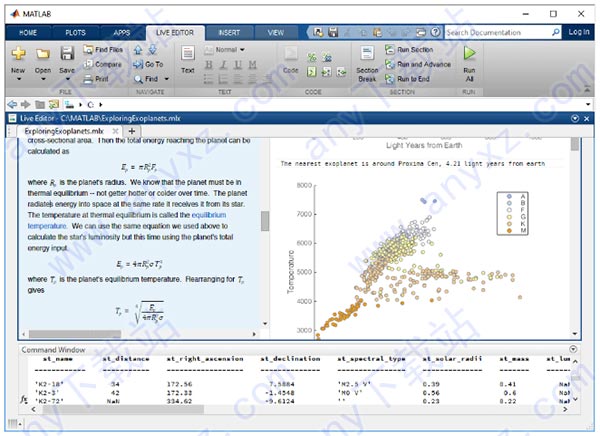Click the 'K2-18' row name
This screenshot has width=600, height=436.
coord(49,384)
